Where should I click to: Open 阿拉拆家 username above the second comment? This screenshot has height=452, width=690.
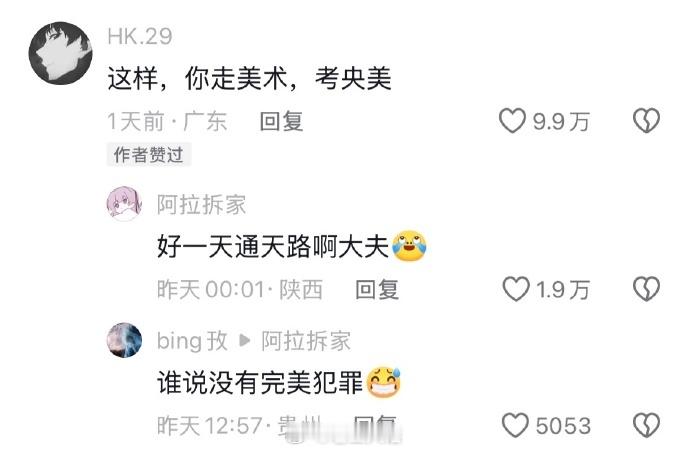(202, 205)
